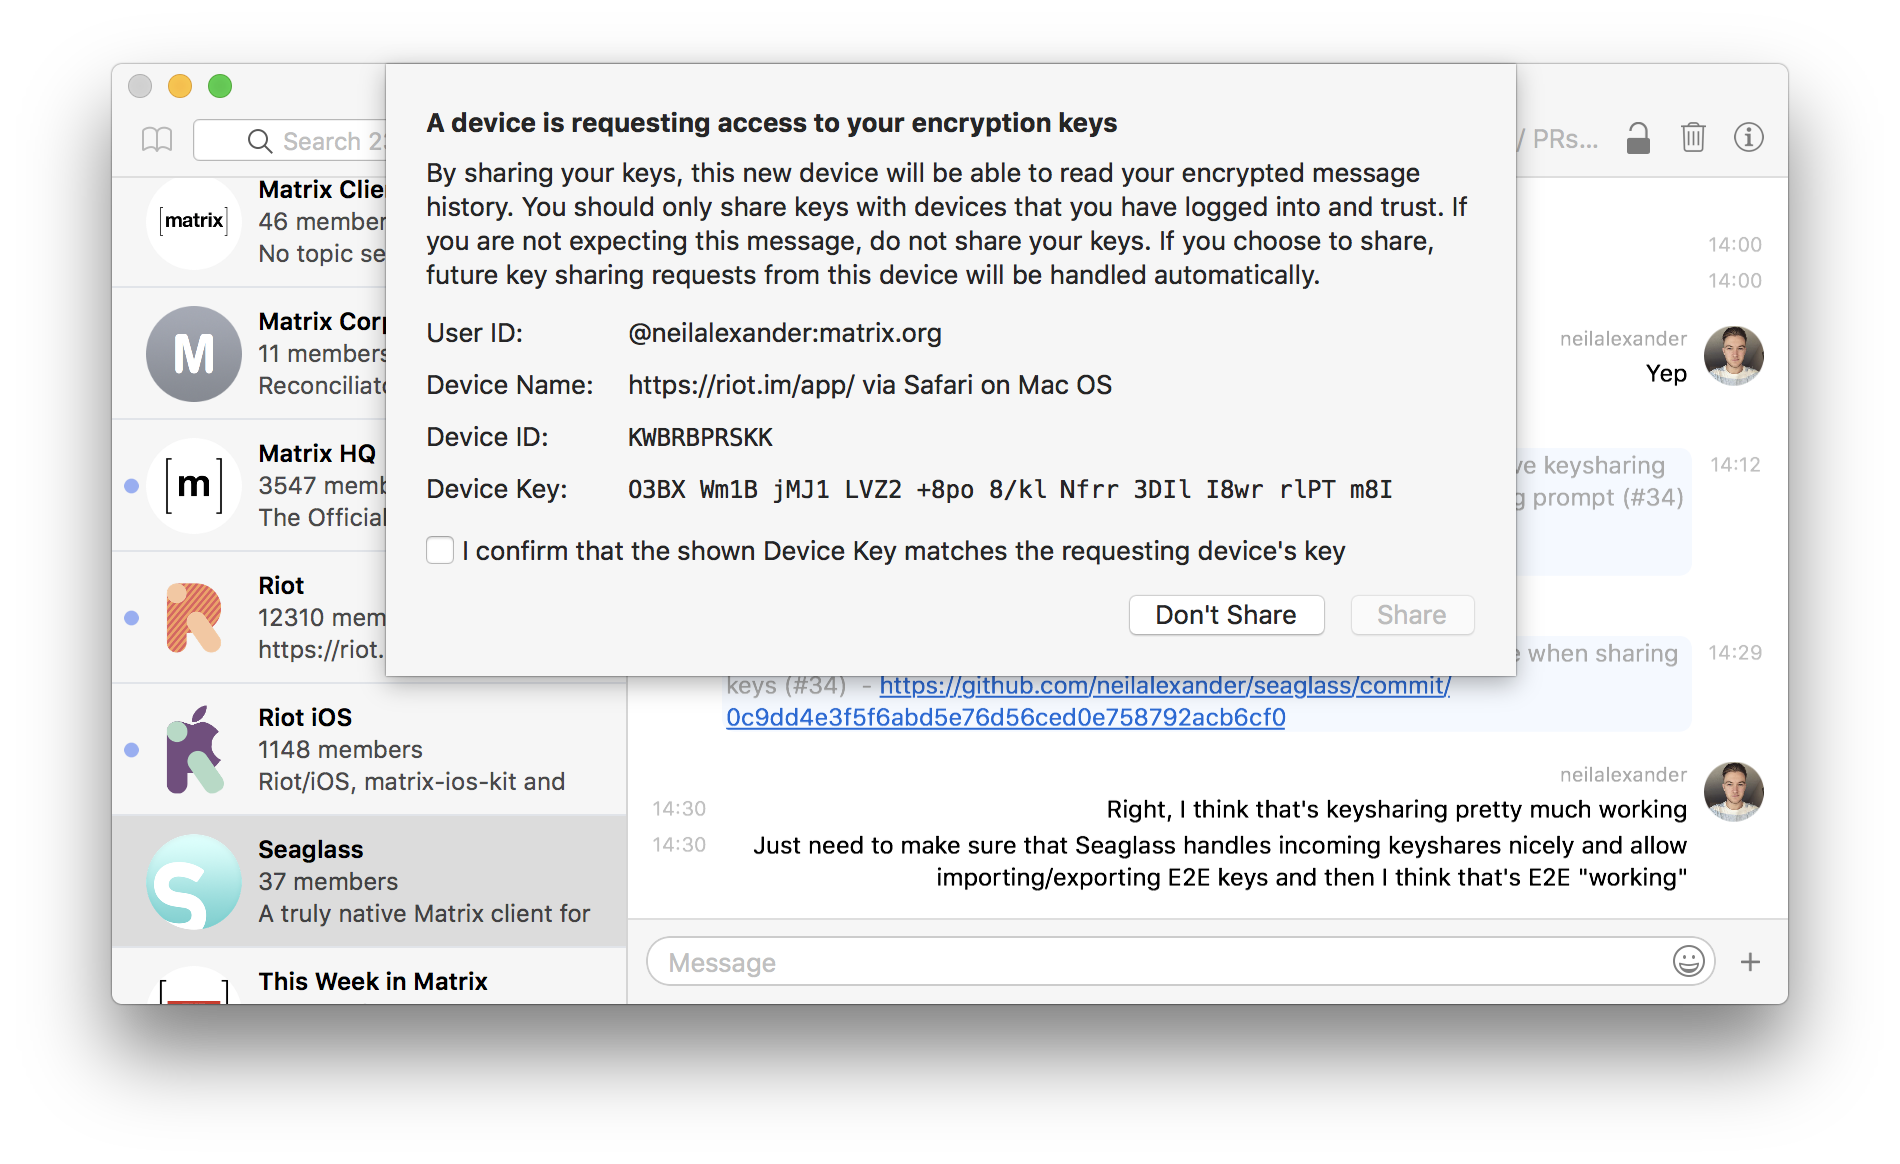The height and width of the screenshot is (1164, 1900).
Task: Open room info via the info icon
Action: coord(1748,138)
